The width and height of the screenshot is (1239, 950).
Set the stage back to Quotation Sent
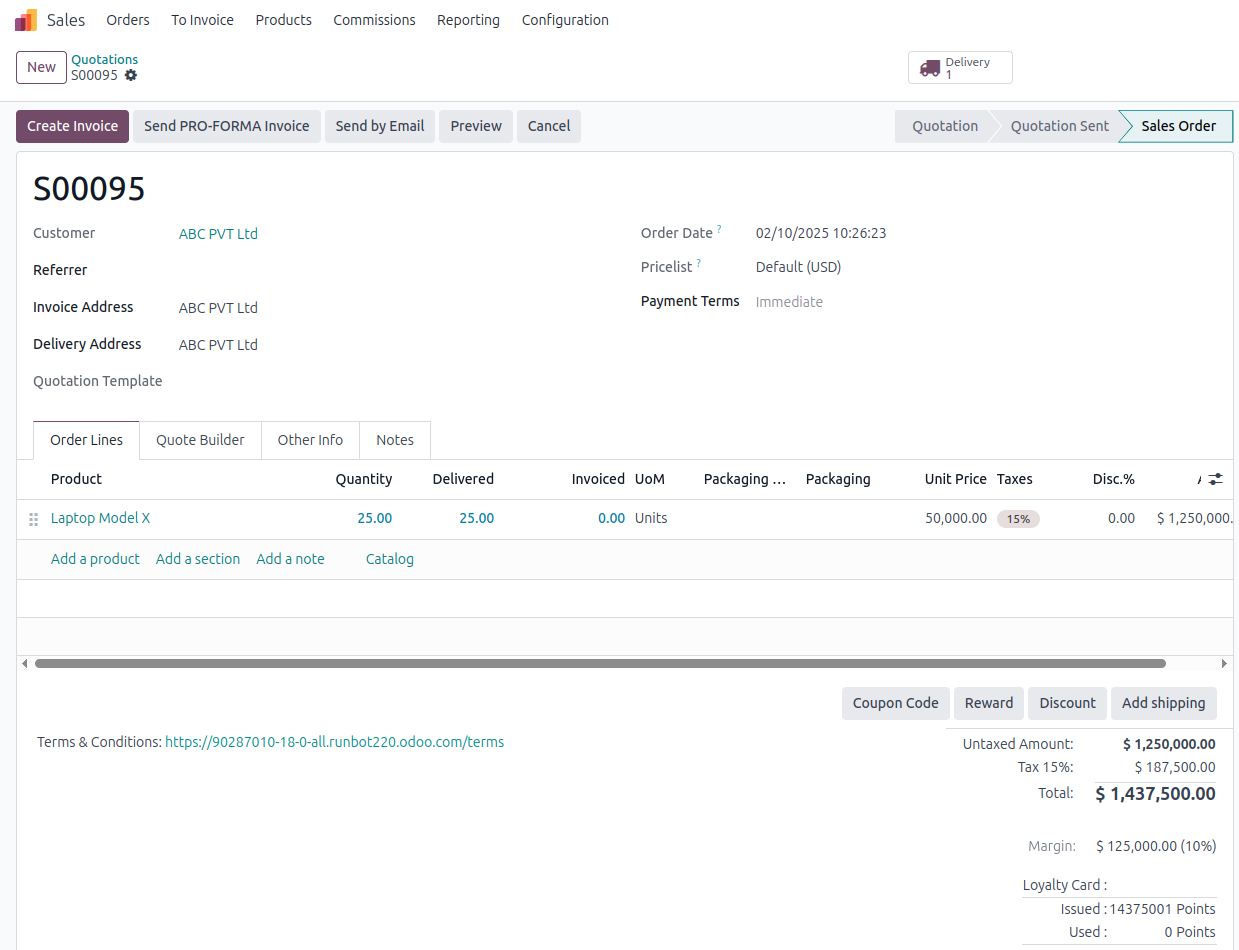pos(1058,126)
